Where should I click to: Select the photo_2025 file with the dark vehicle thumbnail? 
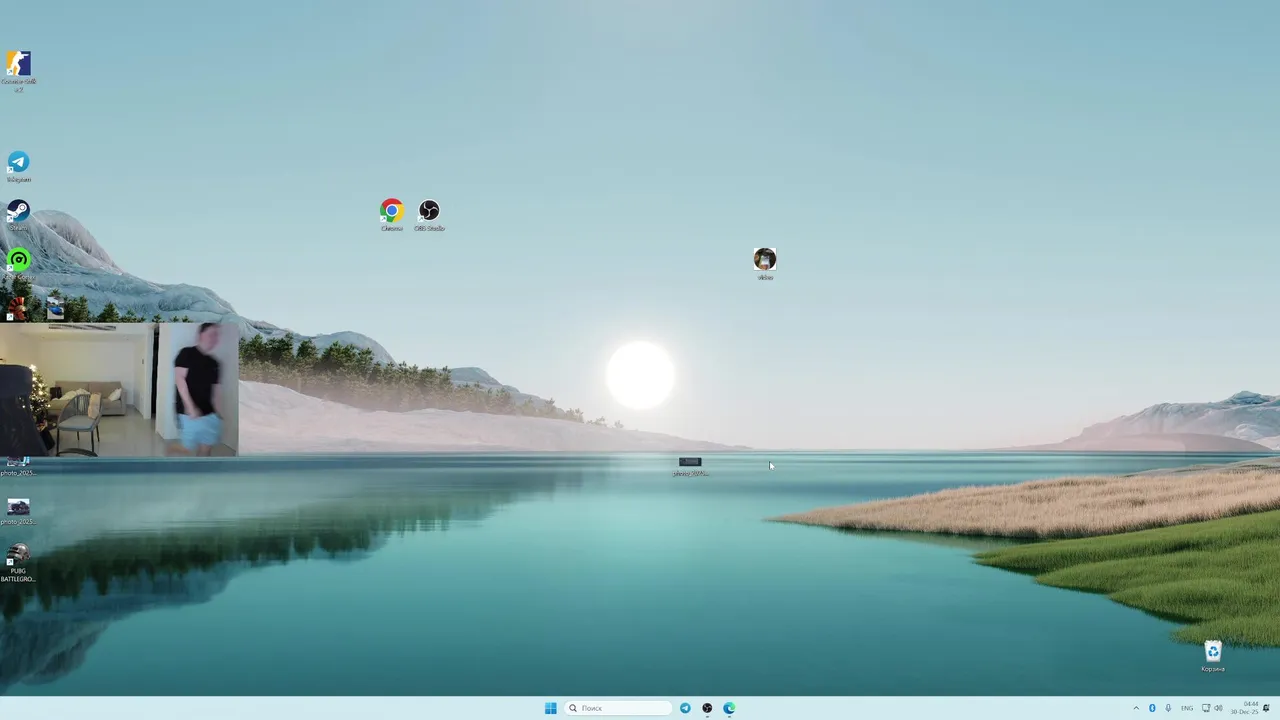(x=18, y=512)
